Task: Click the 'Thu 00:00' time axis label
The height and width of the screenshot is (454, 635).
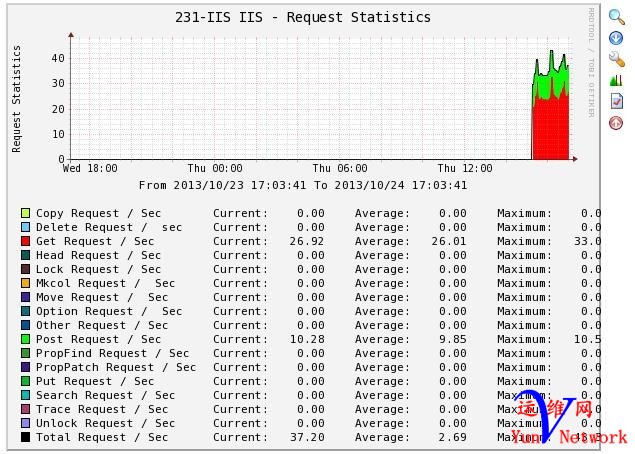Action: [x=215, y=168]
